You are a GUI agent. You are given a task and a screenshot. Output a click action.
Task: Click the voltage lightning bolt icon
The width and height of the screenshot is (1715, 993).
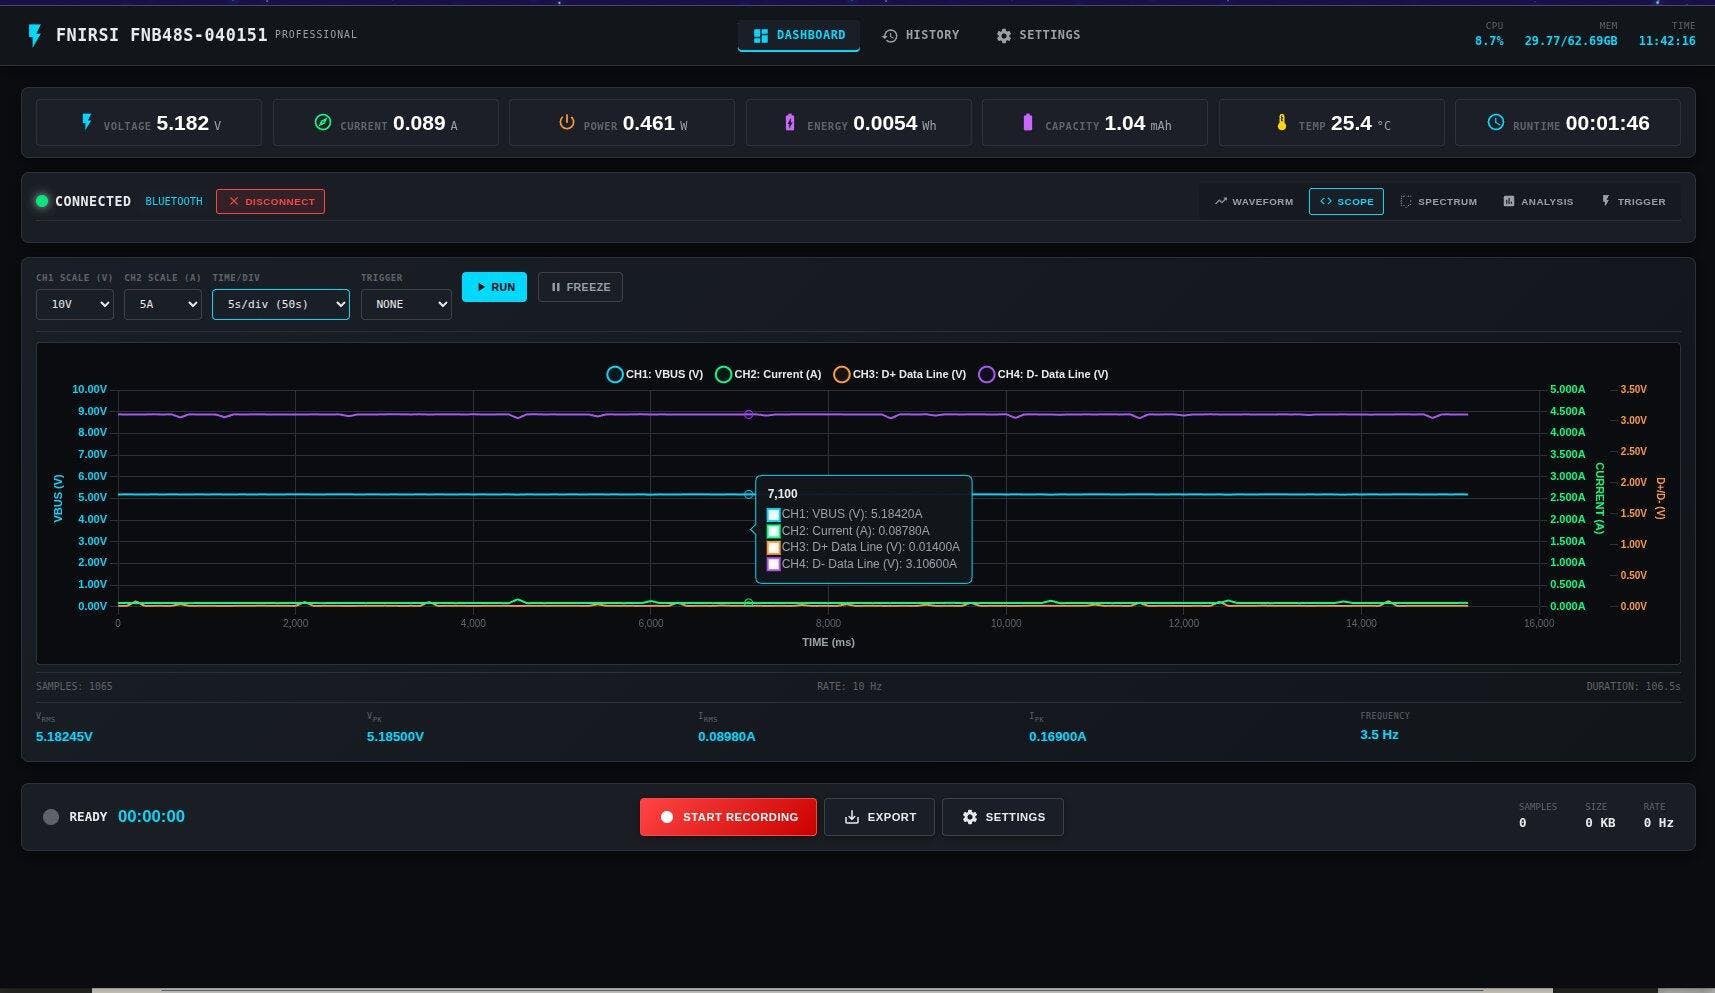click(x=87, y=122)
